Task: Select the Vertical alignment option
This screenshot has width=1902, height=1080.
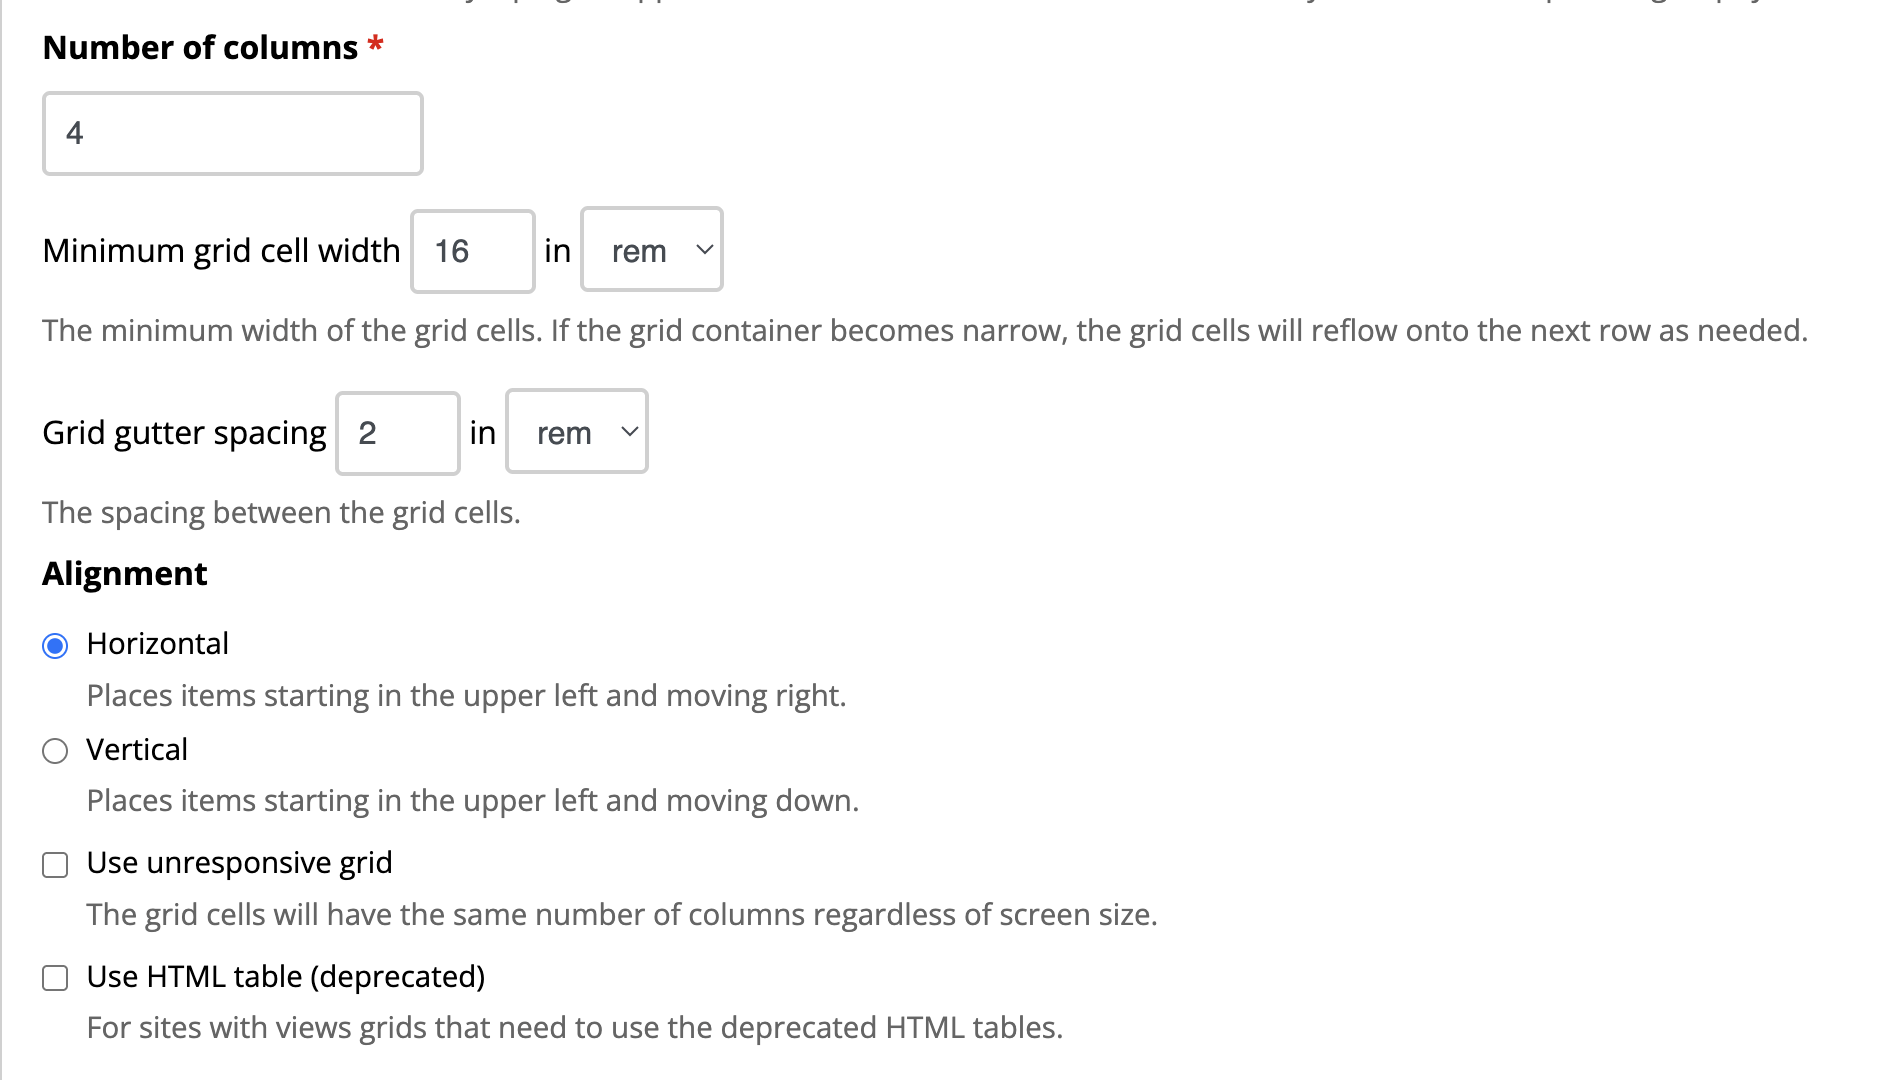Action: 55,750
